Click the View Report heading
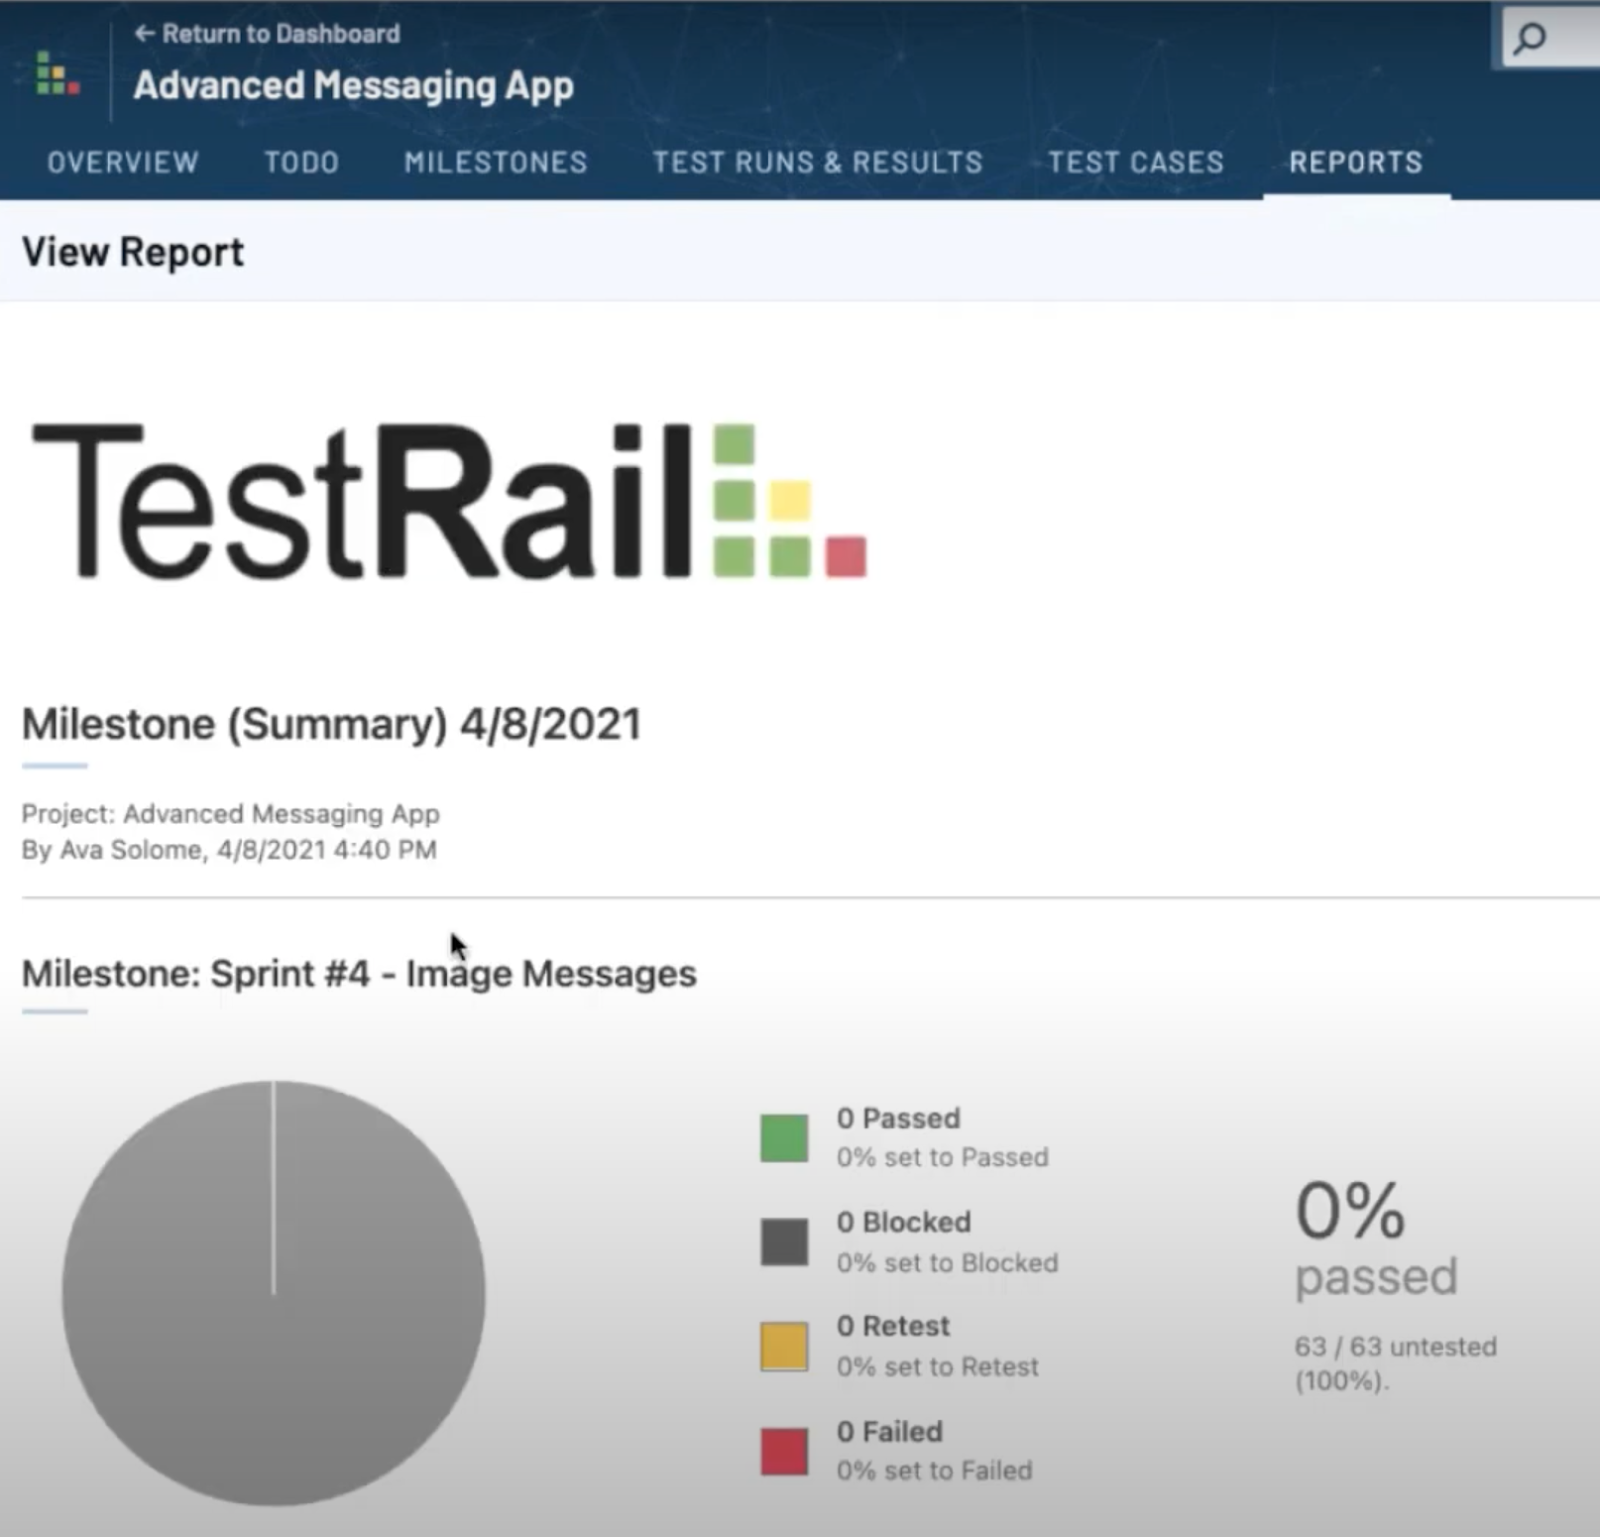The width and height of the screenshot is (1600, 1537). coord(133,252)
